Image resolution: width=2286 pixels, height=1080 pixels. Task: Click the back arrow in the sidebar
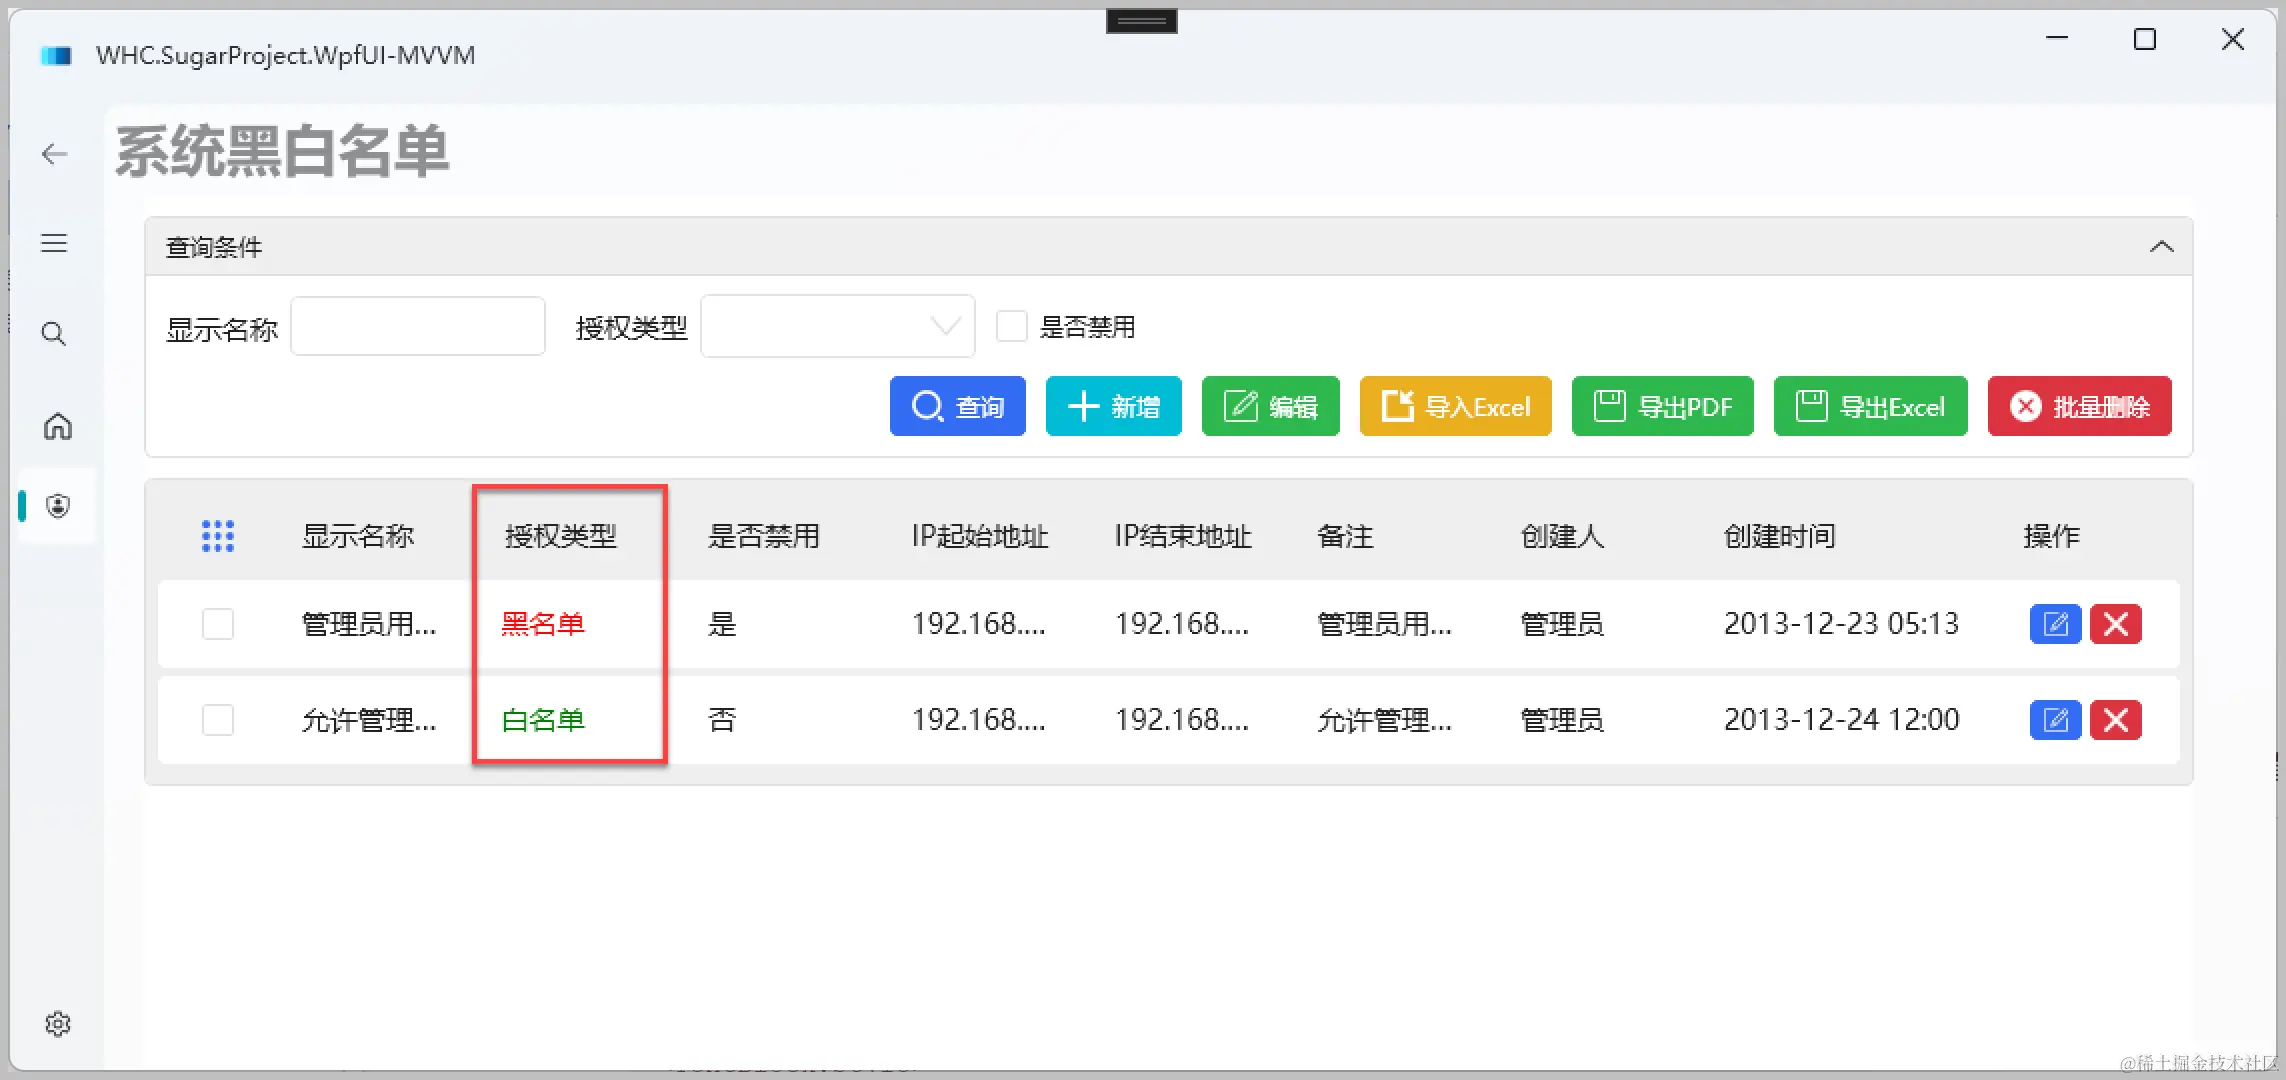point(54,153)
